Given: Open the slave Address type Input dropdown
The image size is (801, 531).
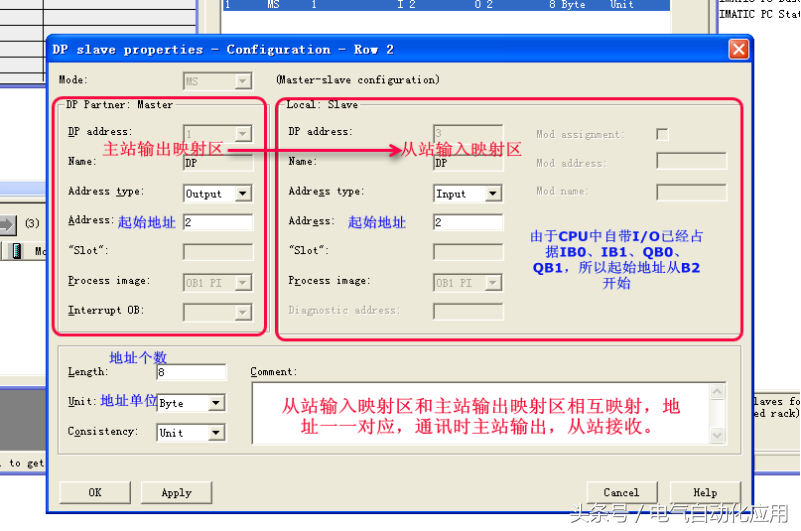Looking at the screenshot, I should click(492, 194).
